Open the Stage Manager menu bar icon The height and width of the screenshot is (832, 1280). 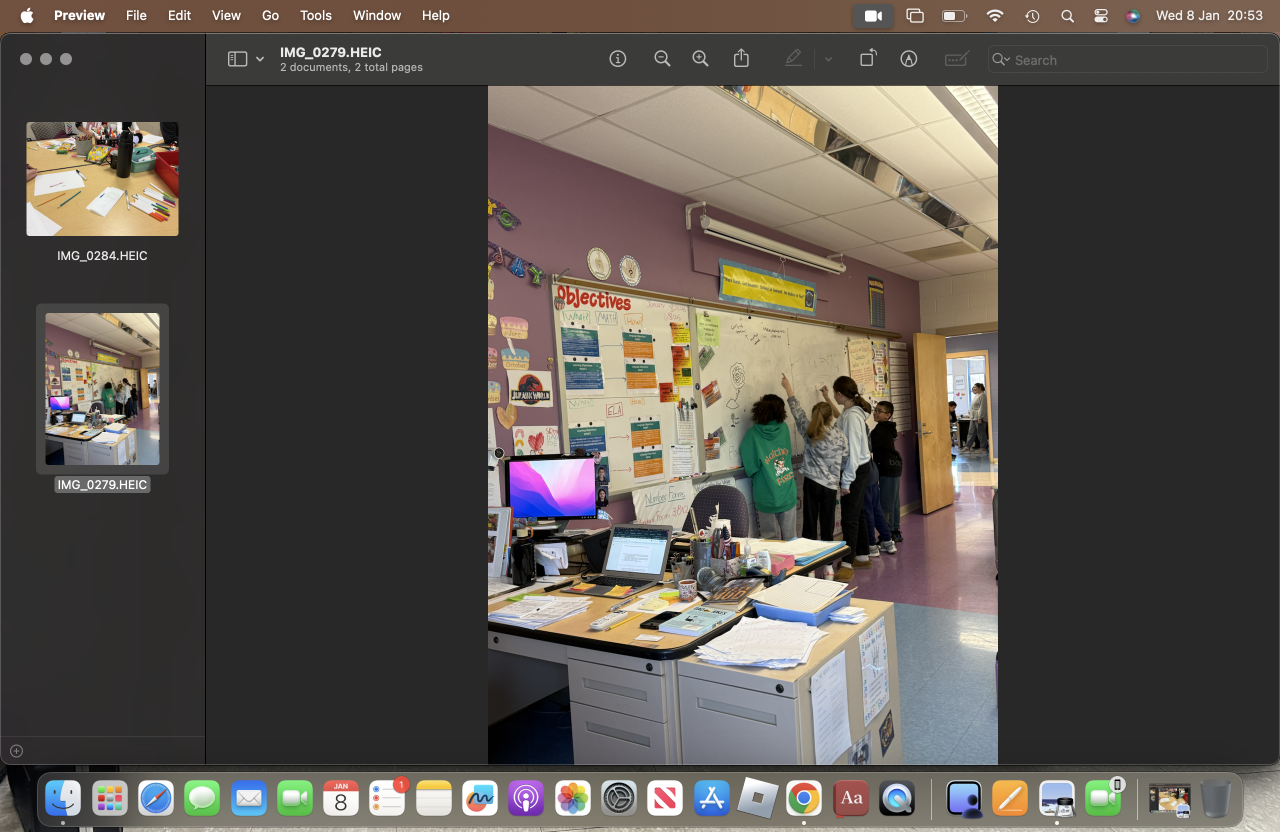click(915, 16)
